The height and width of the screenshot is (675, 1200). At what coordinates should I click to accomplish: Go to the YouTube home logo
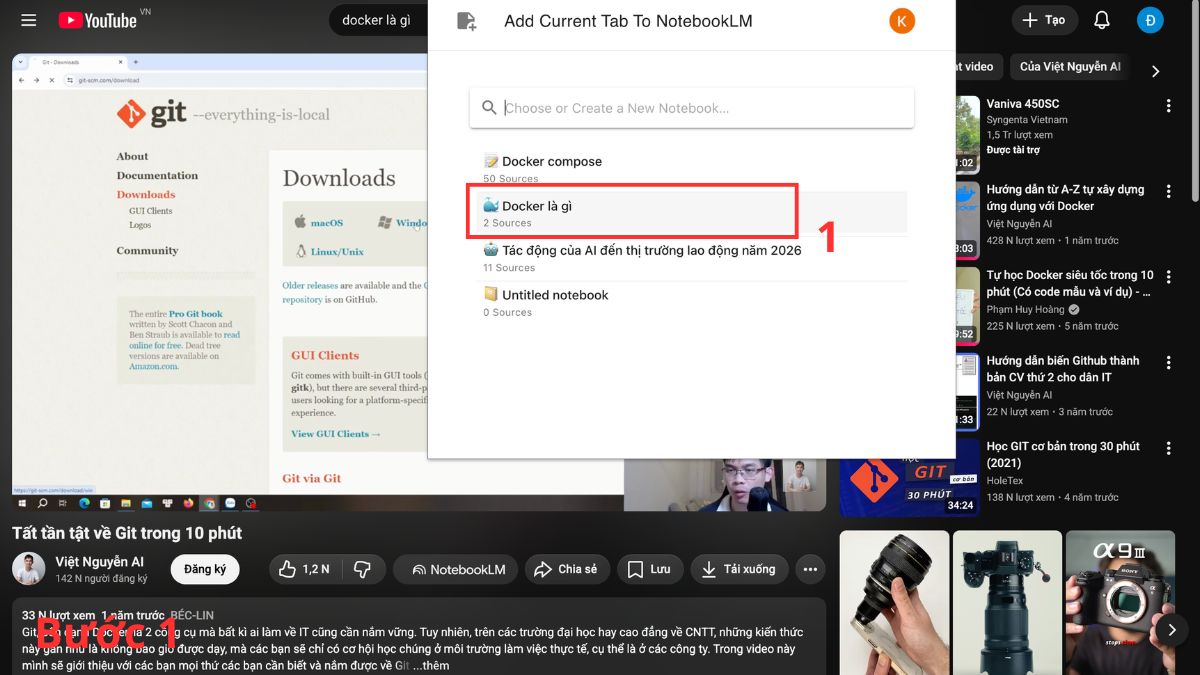[98, 20]
